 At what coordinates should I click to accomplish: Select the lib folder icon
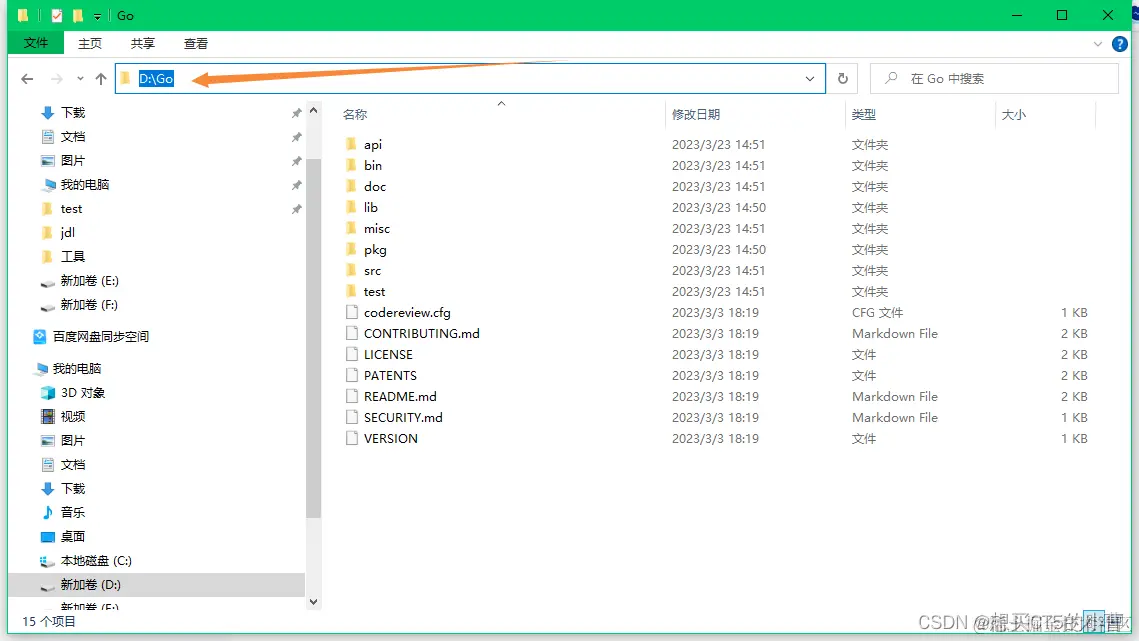(352, 207)
